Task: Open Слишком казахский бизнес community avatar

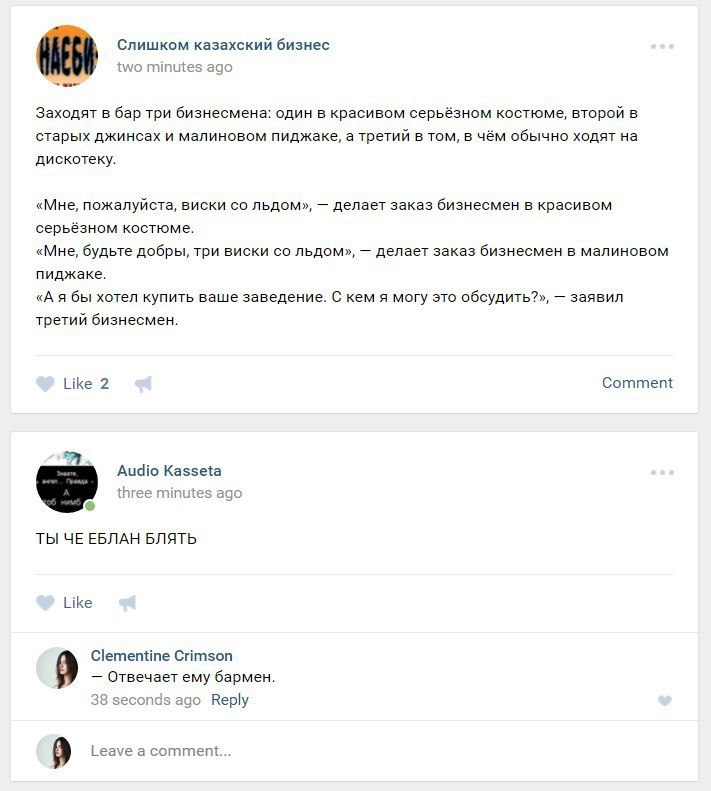Action: 67,55
